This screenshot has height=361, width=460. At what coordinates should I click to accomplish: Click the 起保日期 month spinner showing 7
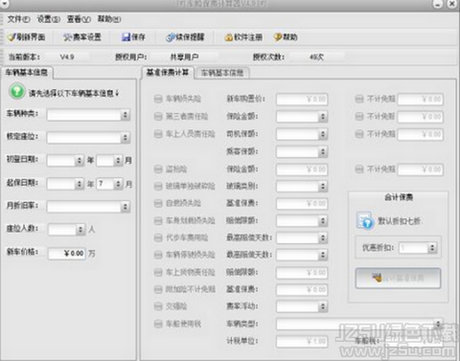pyautogui.click(x=110, y=184)
